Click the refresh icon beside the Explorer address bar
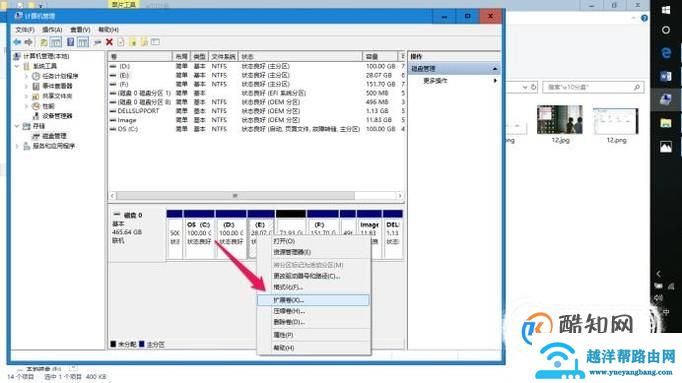This screenshot has width=682, height=383. pyautogui.click(x=534, y=87)
